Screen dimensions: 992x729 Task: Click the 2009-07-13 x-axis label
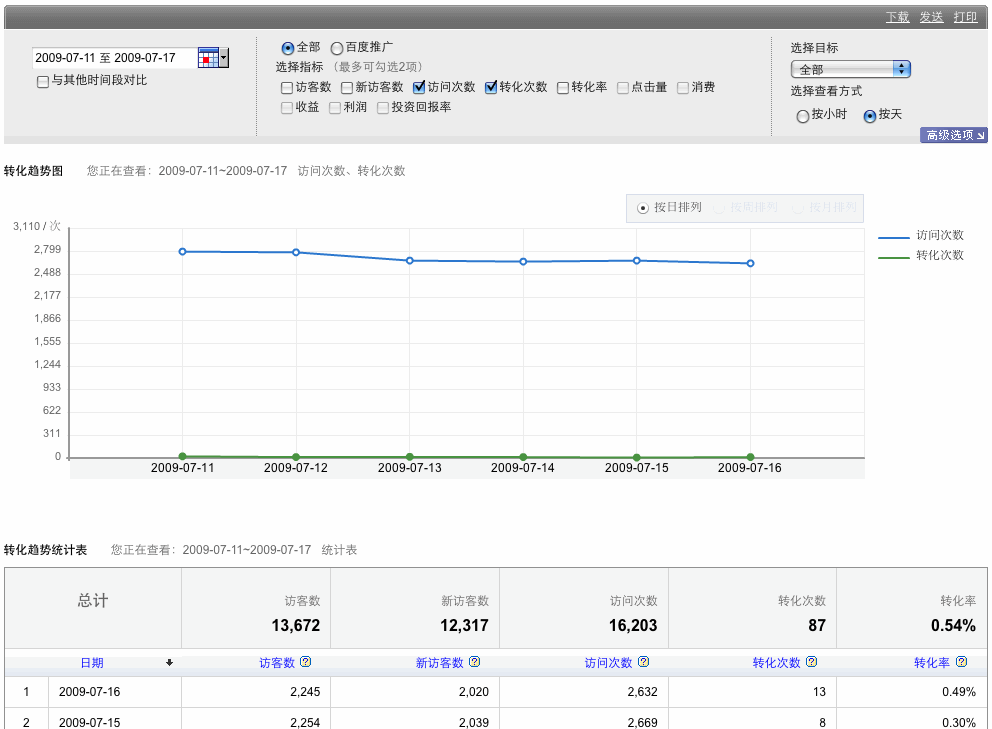pos(409,468)
